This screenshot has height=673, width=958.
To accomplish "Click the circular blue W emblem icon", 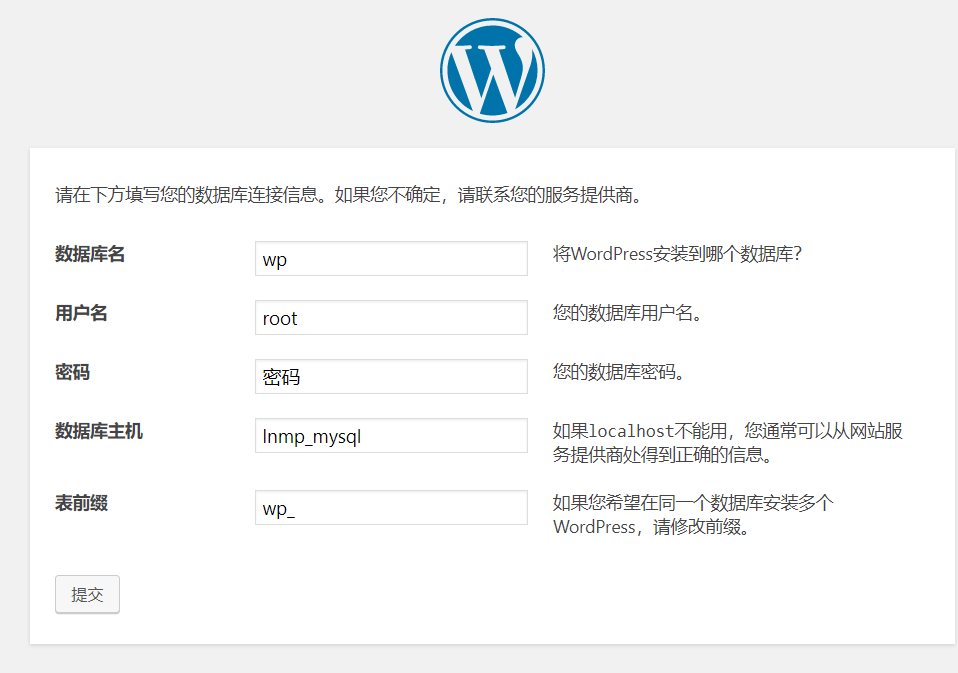I will pos(491,69).
